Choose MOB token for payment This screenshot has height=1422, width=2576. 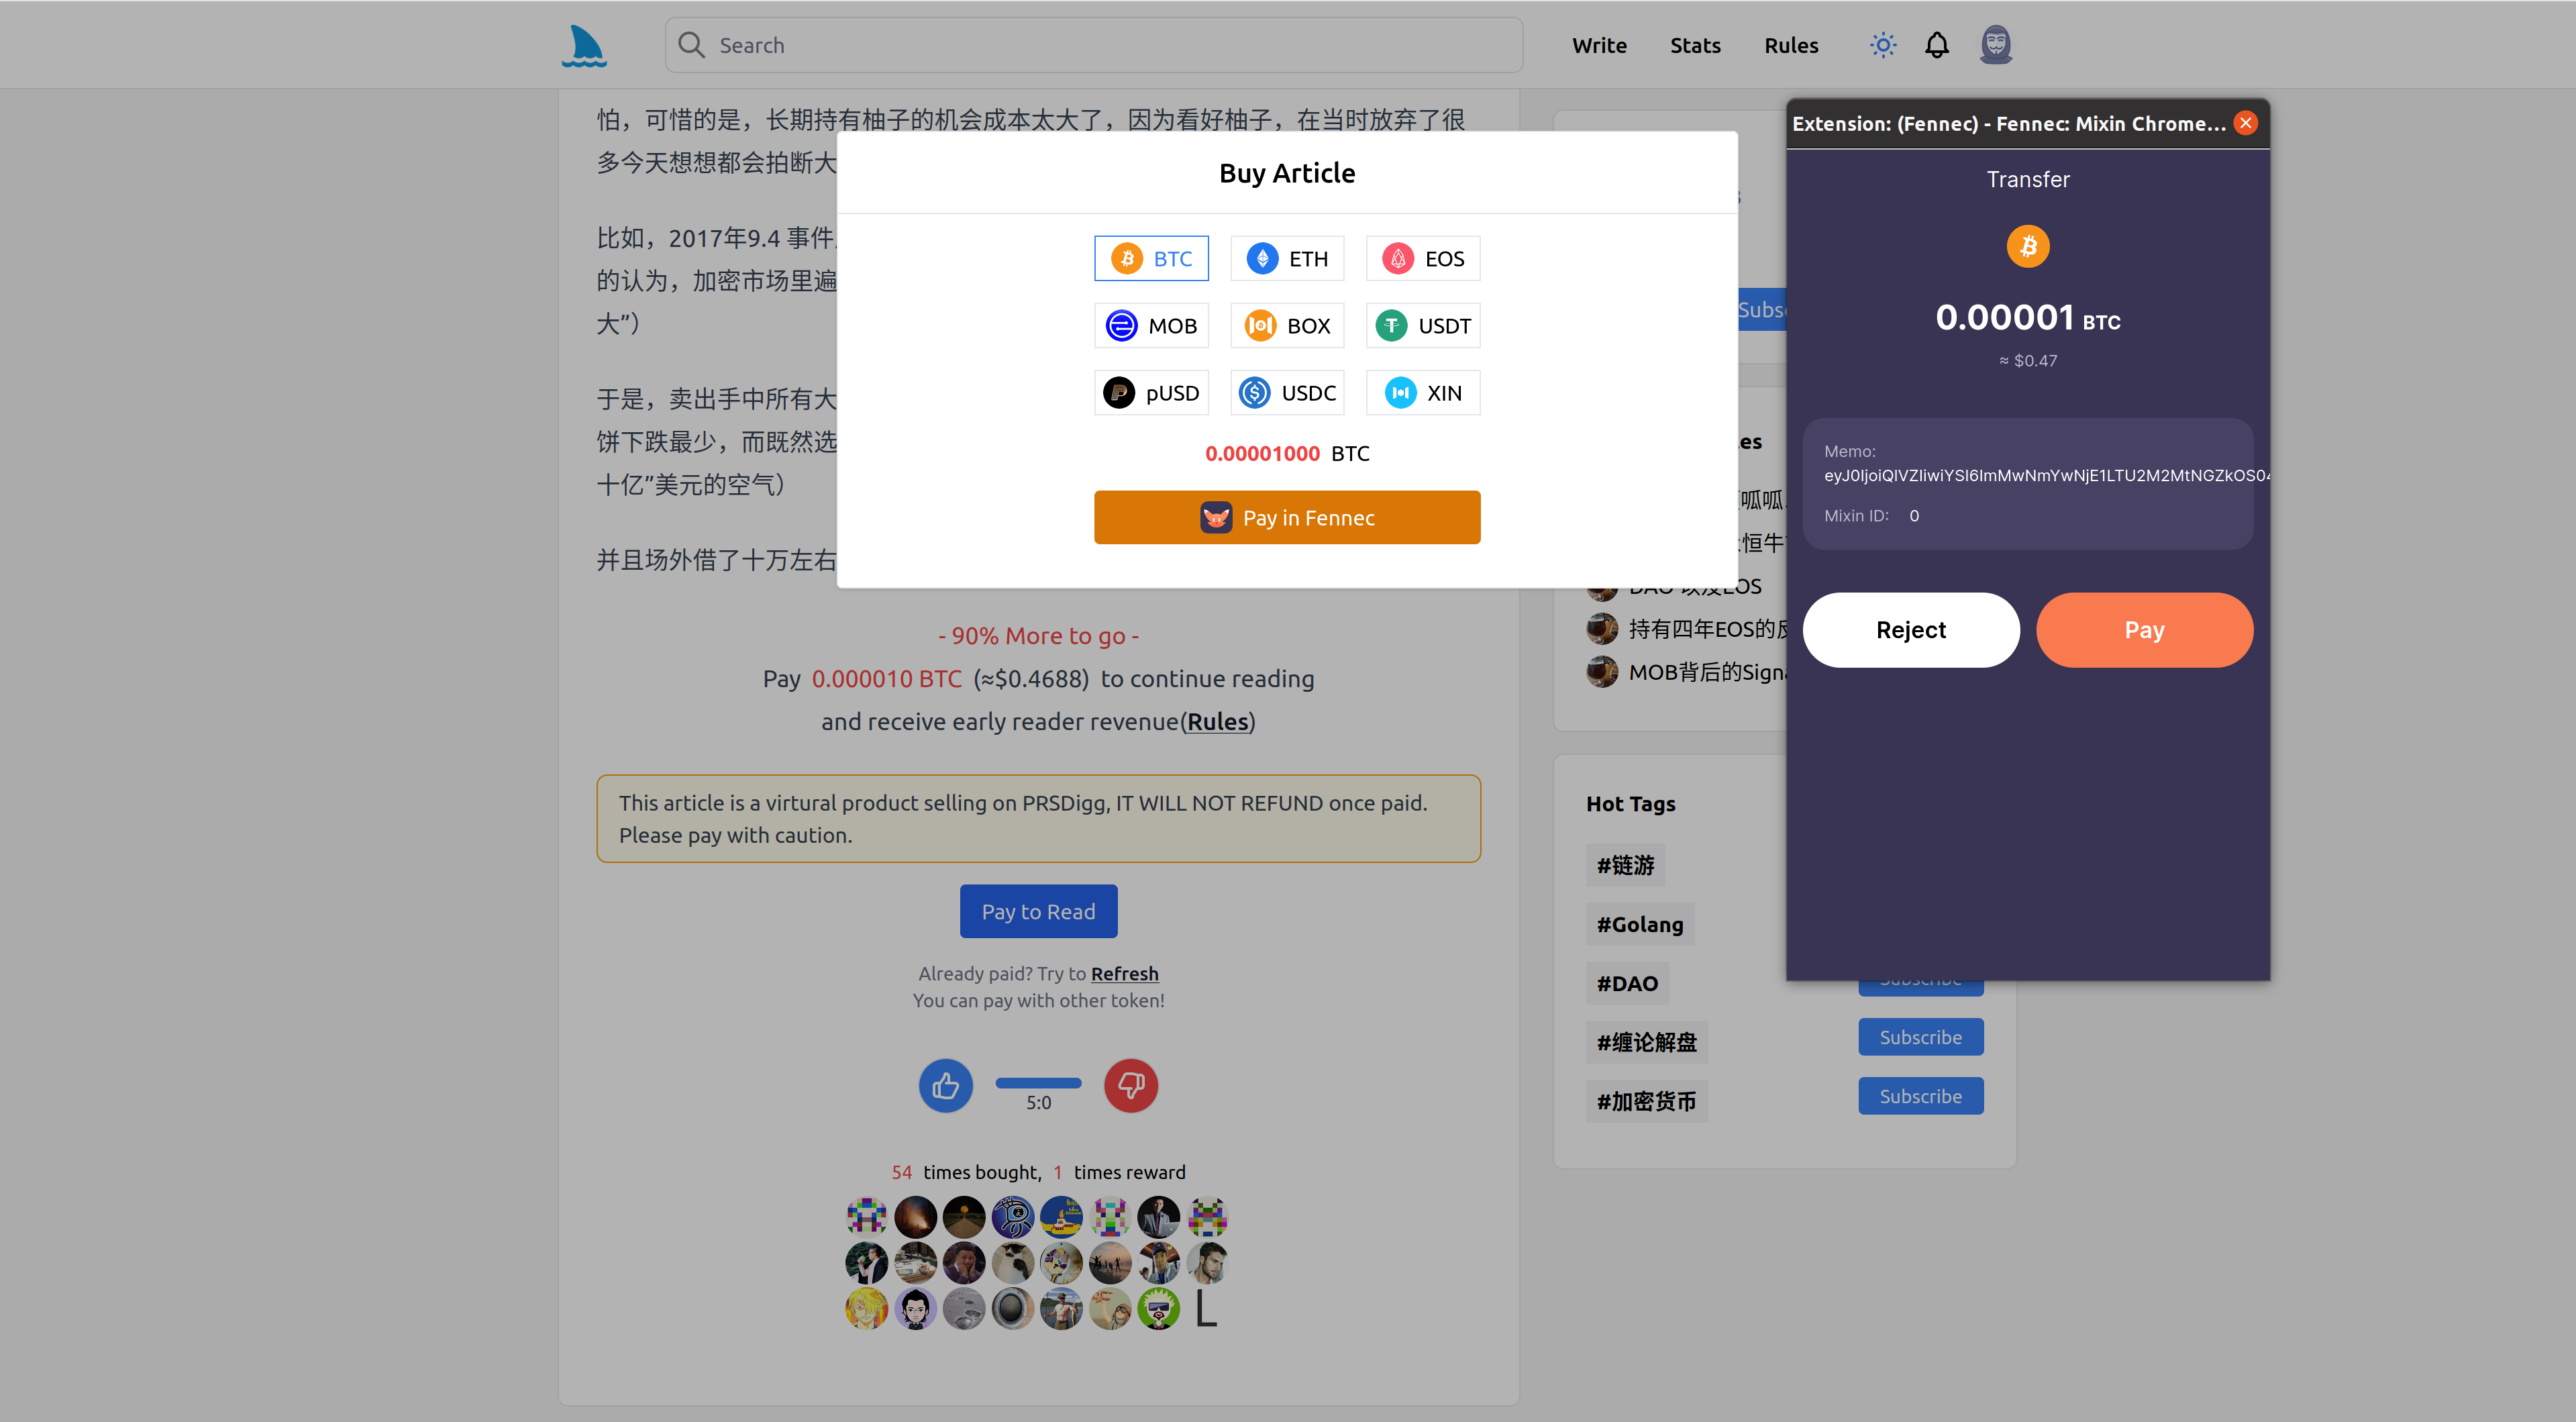[1151, 326]
